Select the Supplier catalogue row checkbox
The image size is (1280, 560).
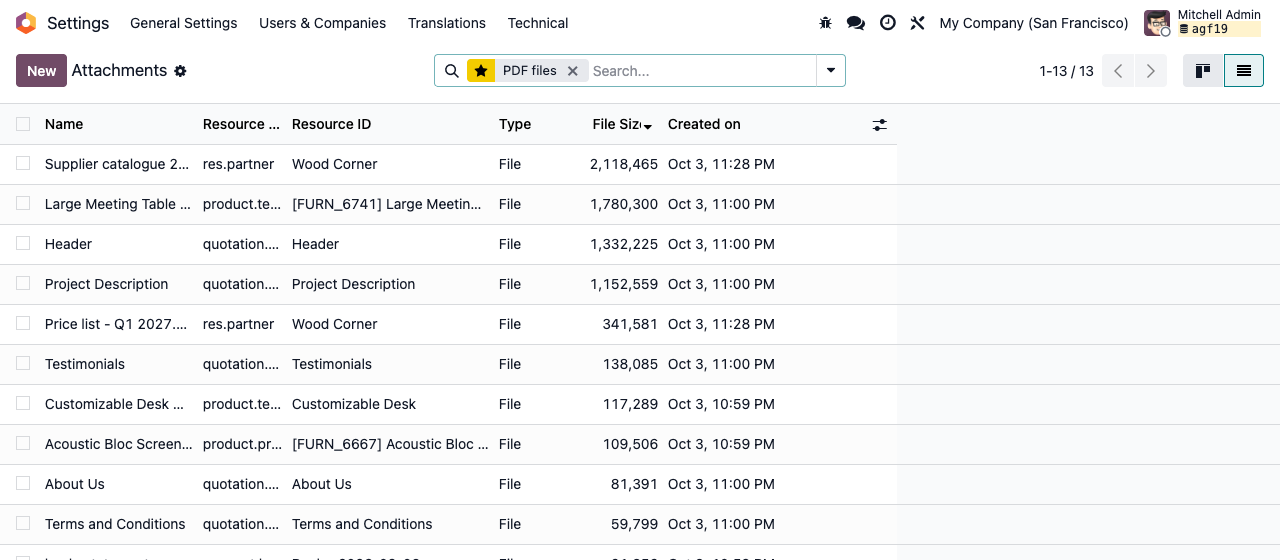tap(23, 163)
